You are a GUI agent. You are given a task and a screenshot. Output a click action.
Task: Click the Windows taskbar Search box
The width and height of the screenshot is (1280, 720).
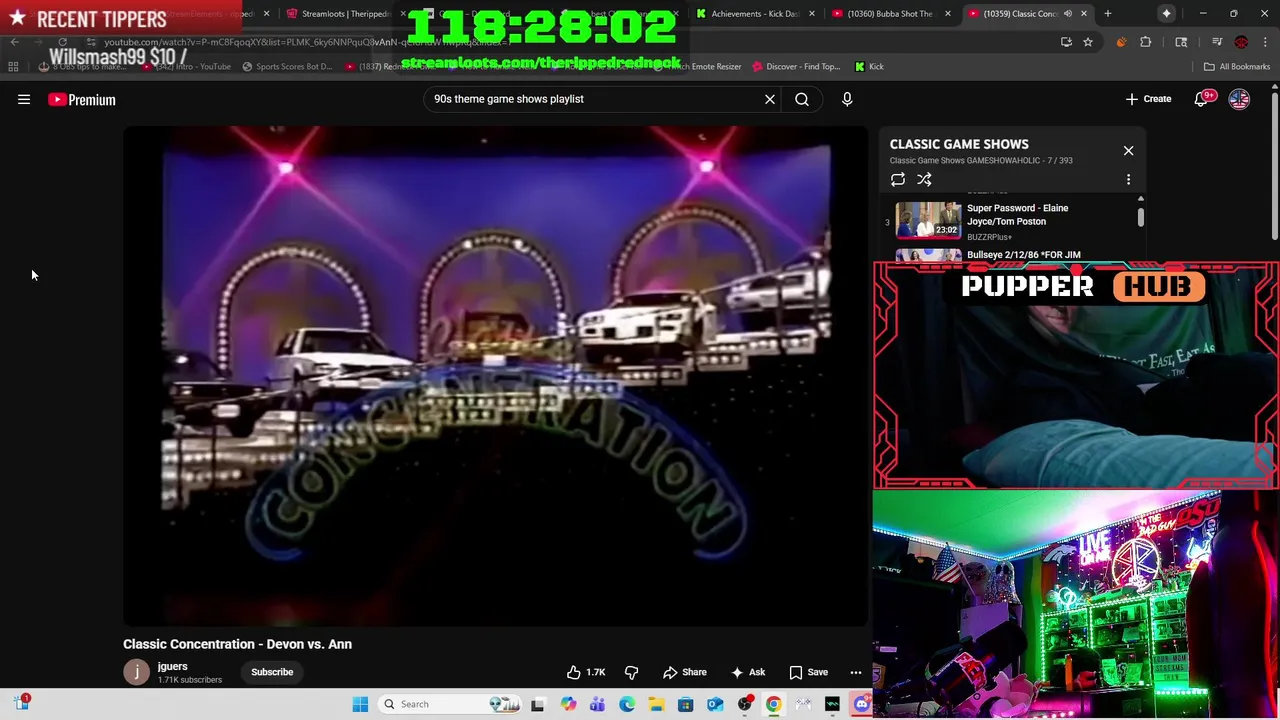click(450, 704)
